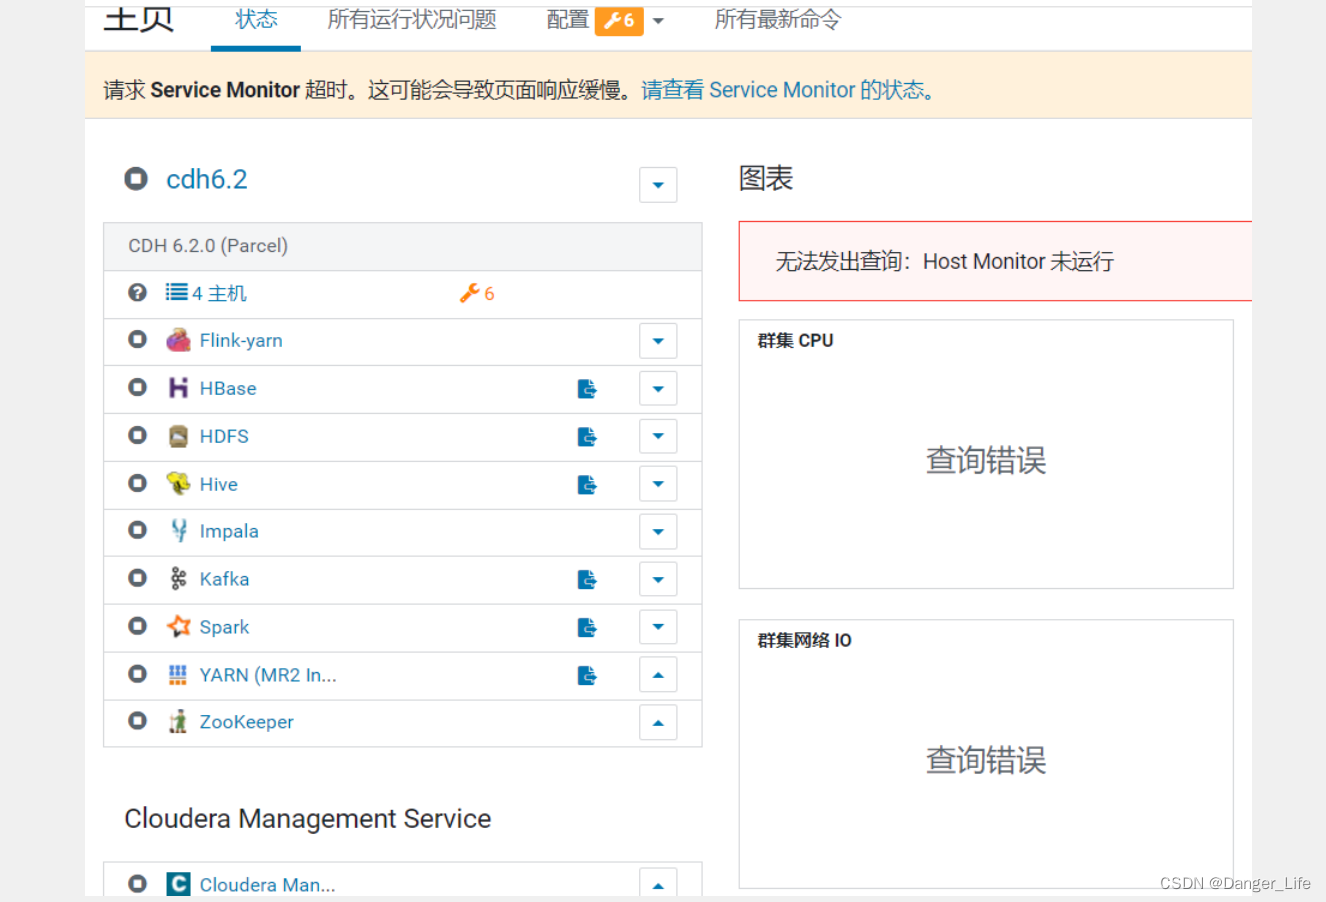1326x902 pixels.
Task: Open the Spark actions dropdown
Action: click(x=658, y=627)
